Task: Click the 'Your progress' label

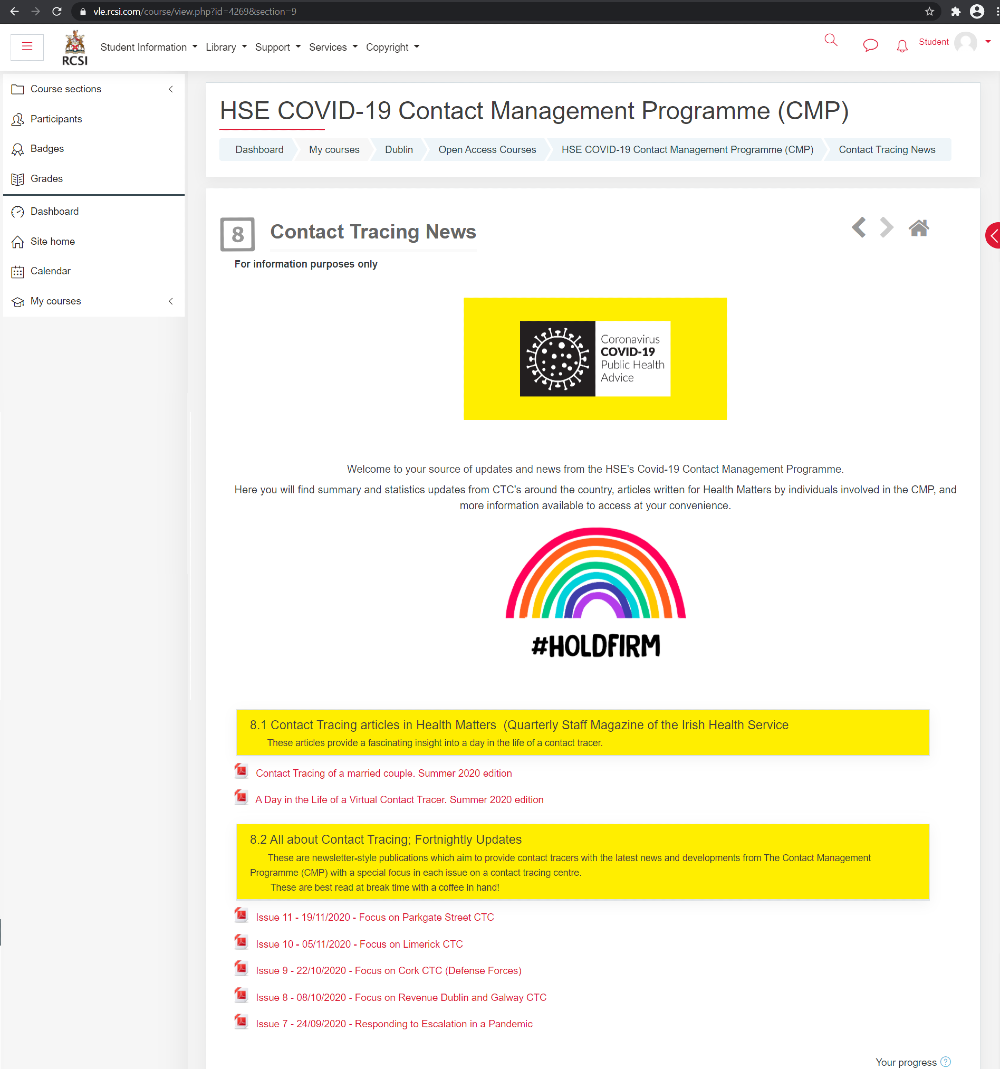Action: (906, 1062)
